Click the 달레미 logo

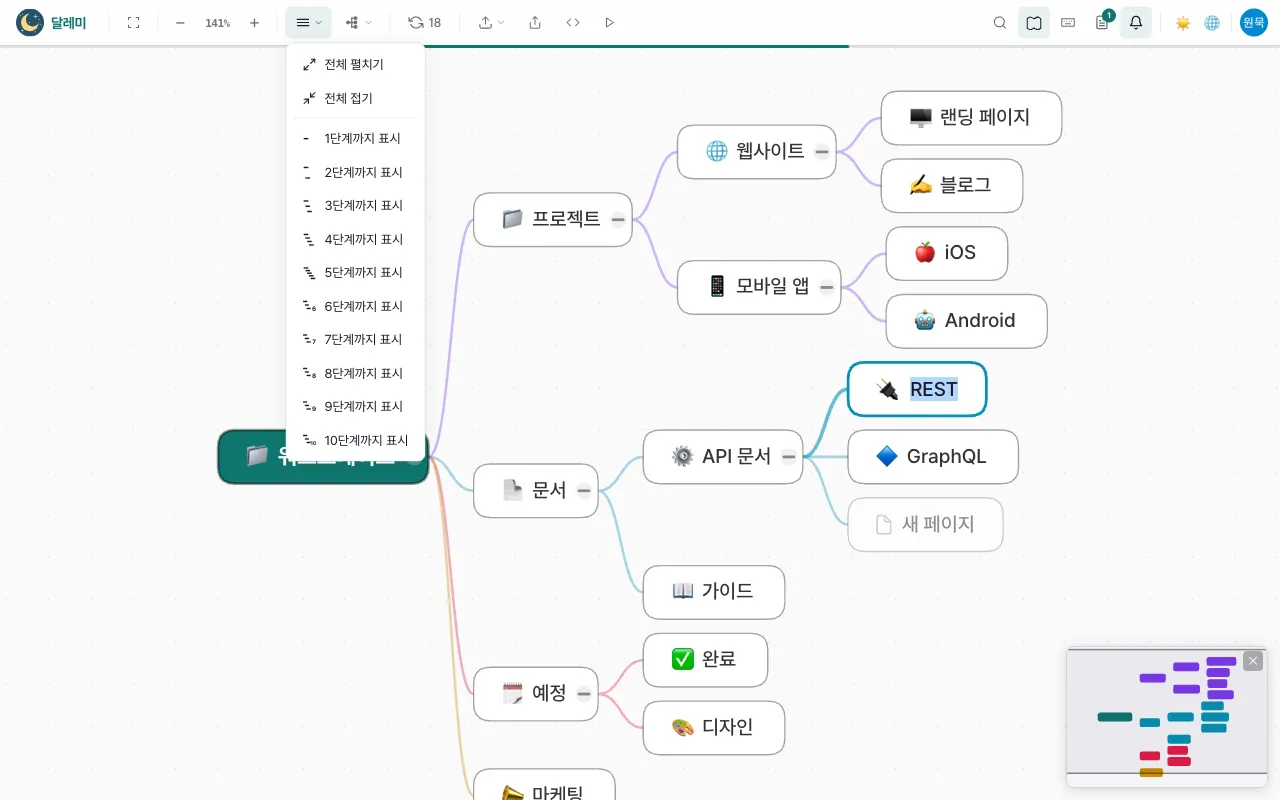pyautogui.click(x=51, y=22)
